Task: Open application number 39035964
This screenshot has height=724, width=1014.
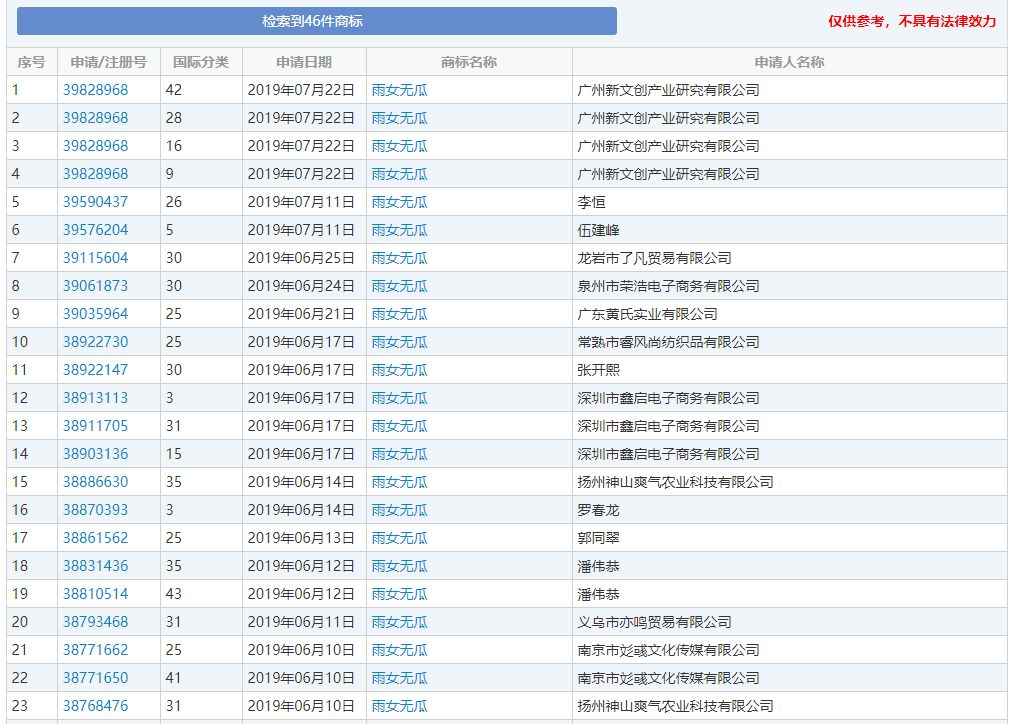Action: click(96, 314)
